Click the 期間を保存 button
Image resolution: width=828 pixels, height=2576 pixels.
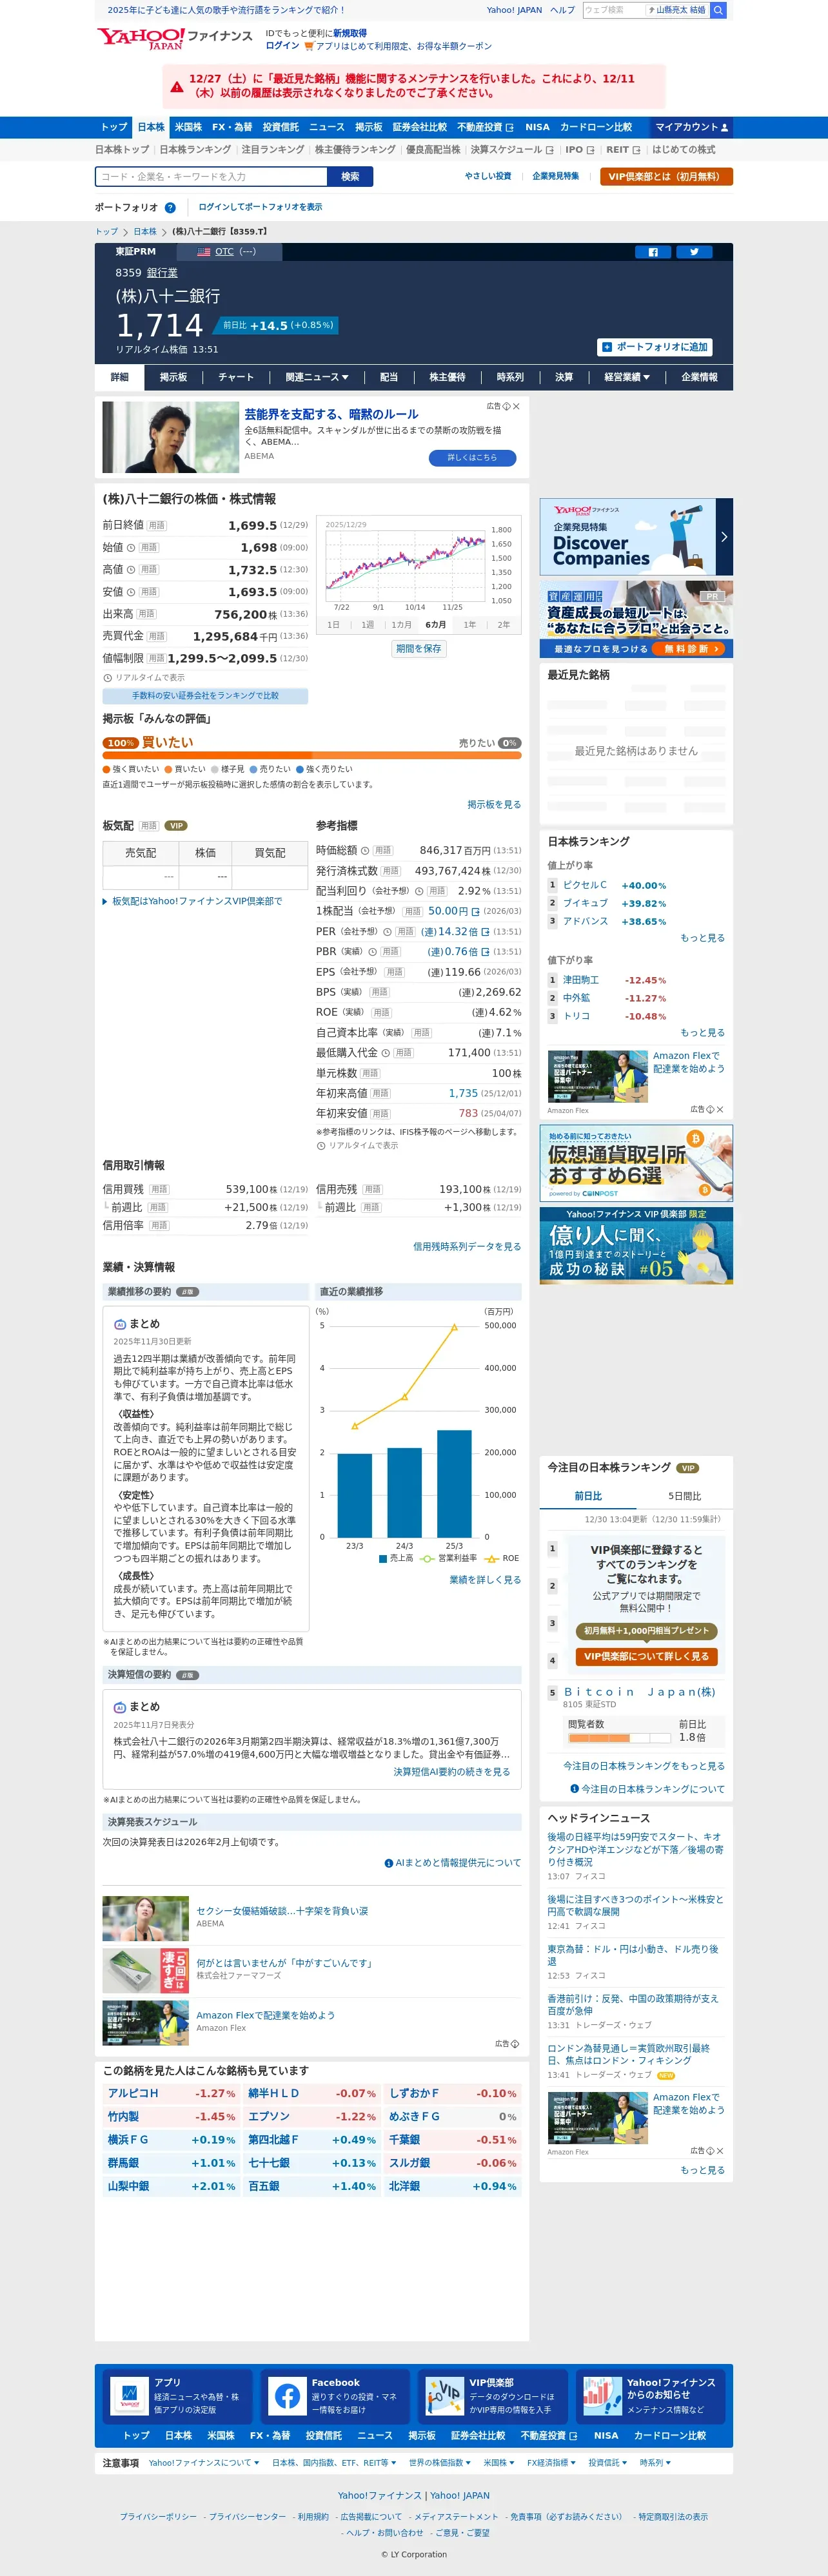pyautogui.click(x=418, y=648)
